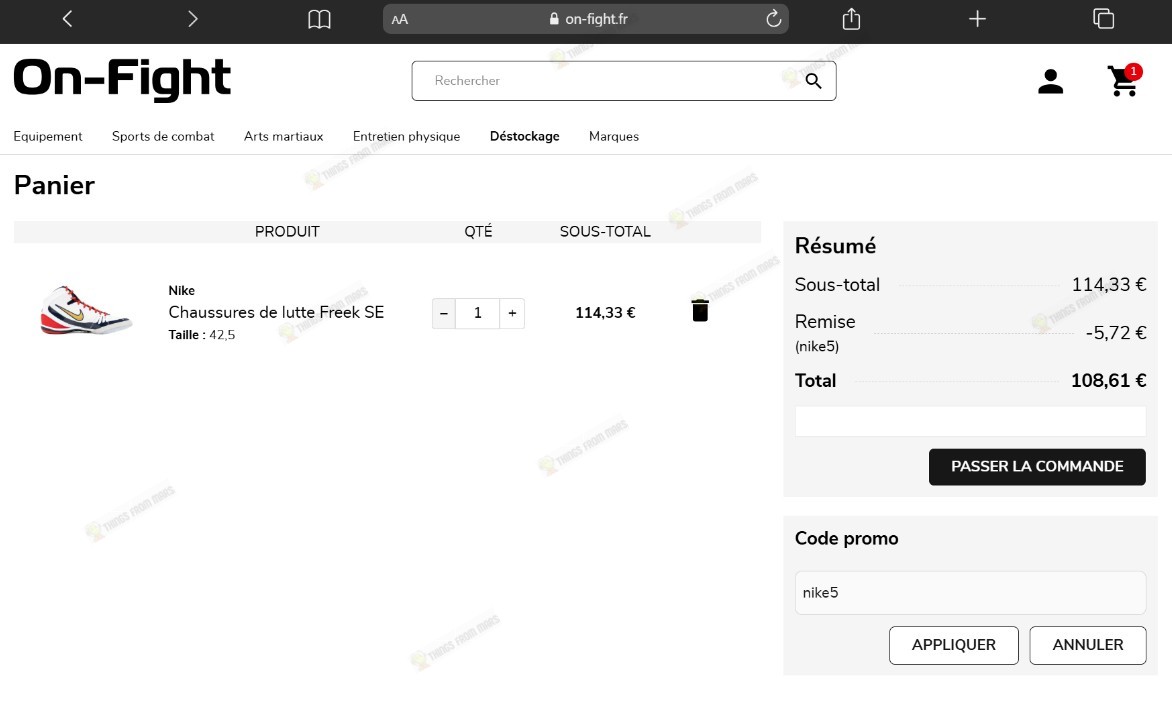
Task: Click the quantity field showing 1
Action: tap(478, 313)
